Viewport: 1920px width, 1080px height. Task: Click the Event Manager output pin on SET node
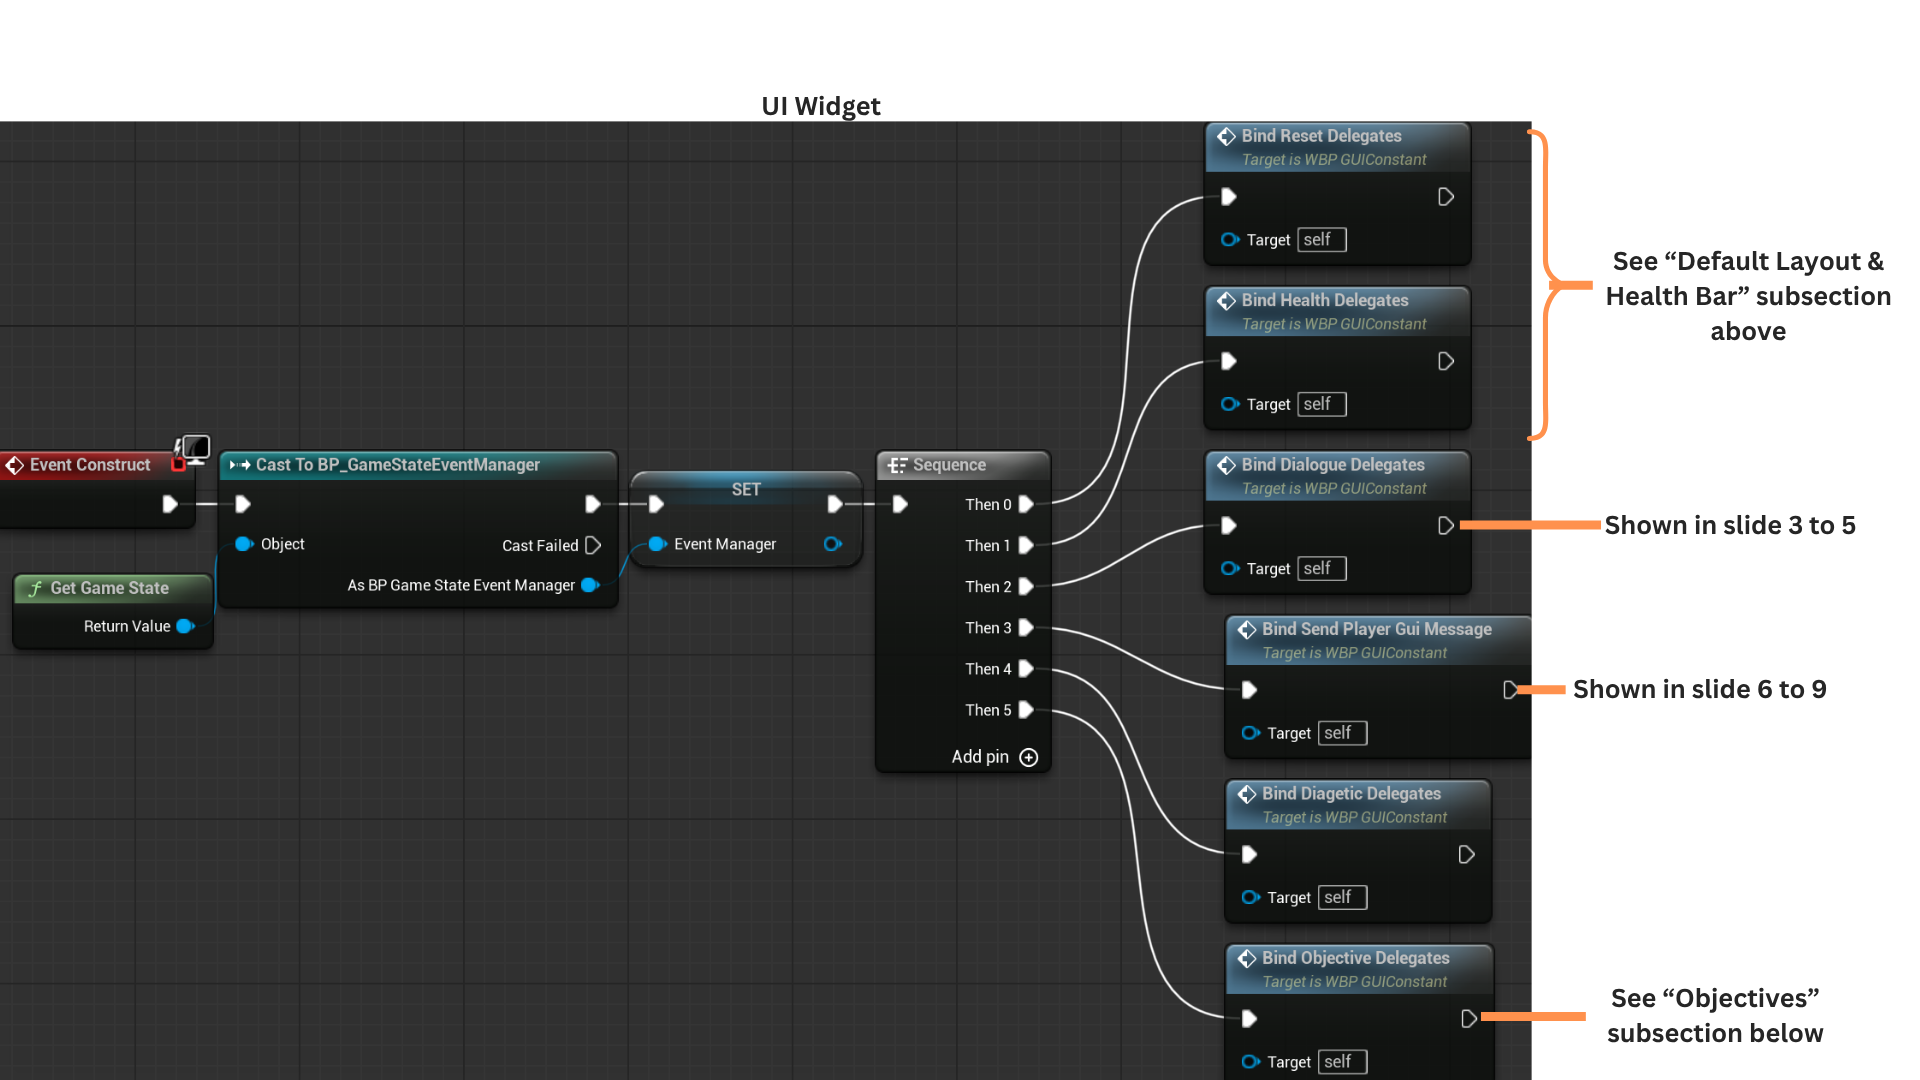831,544
